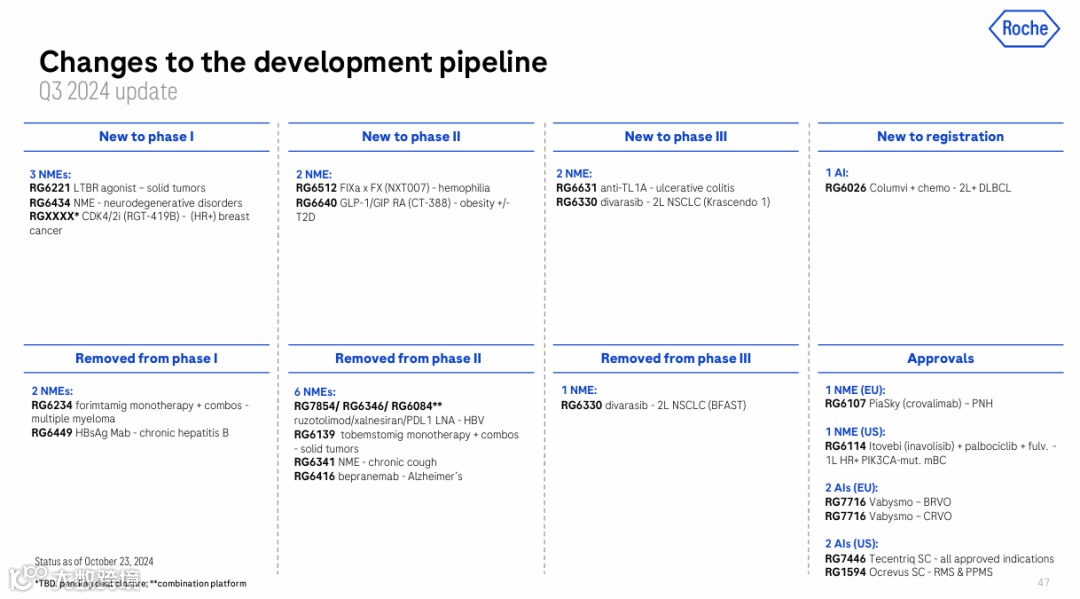
Task: Click the Roche hexagon logo
Action: 1024,28
